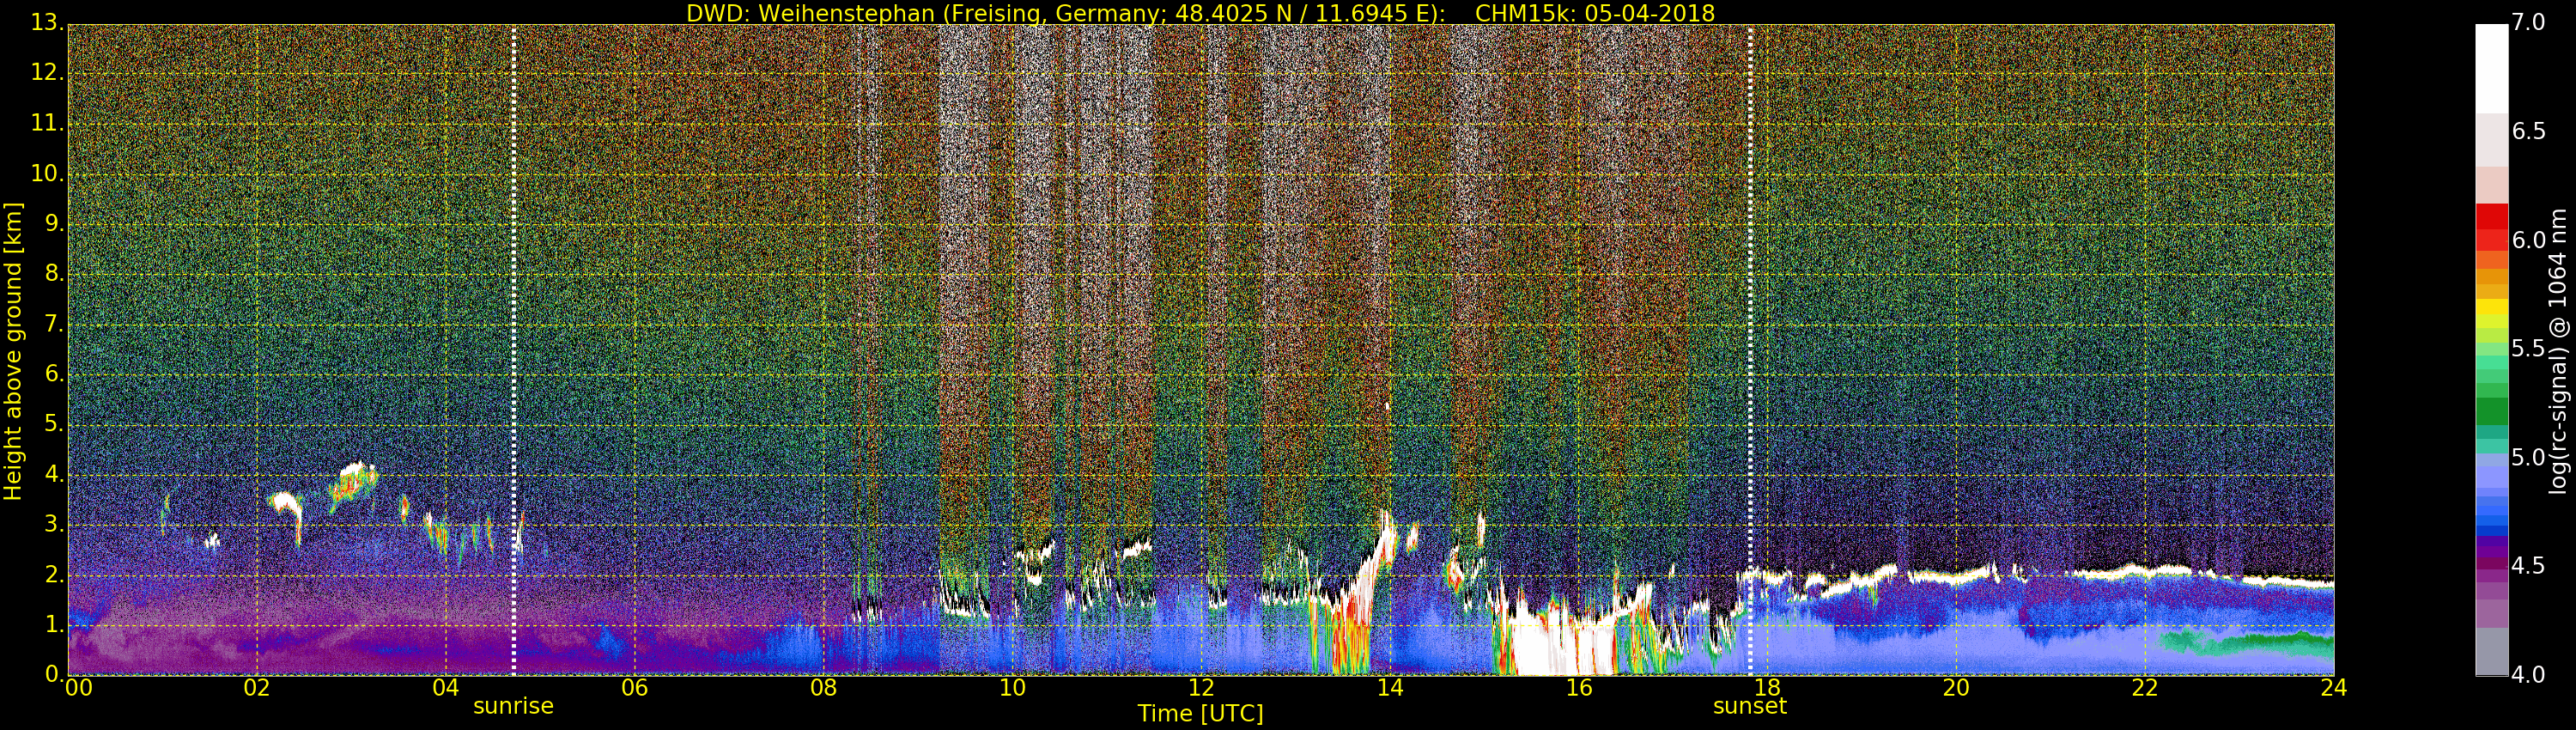Click the '7.0' value on the colorbar
Viewport: 2576px width, 730px height.
(x=2528, y=23)
